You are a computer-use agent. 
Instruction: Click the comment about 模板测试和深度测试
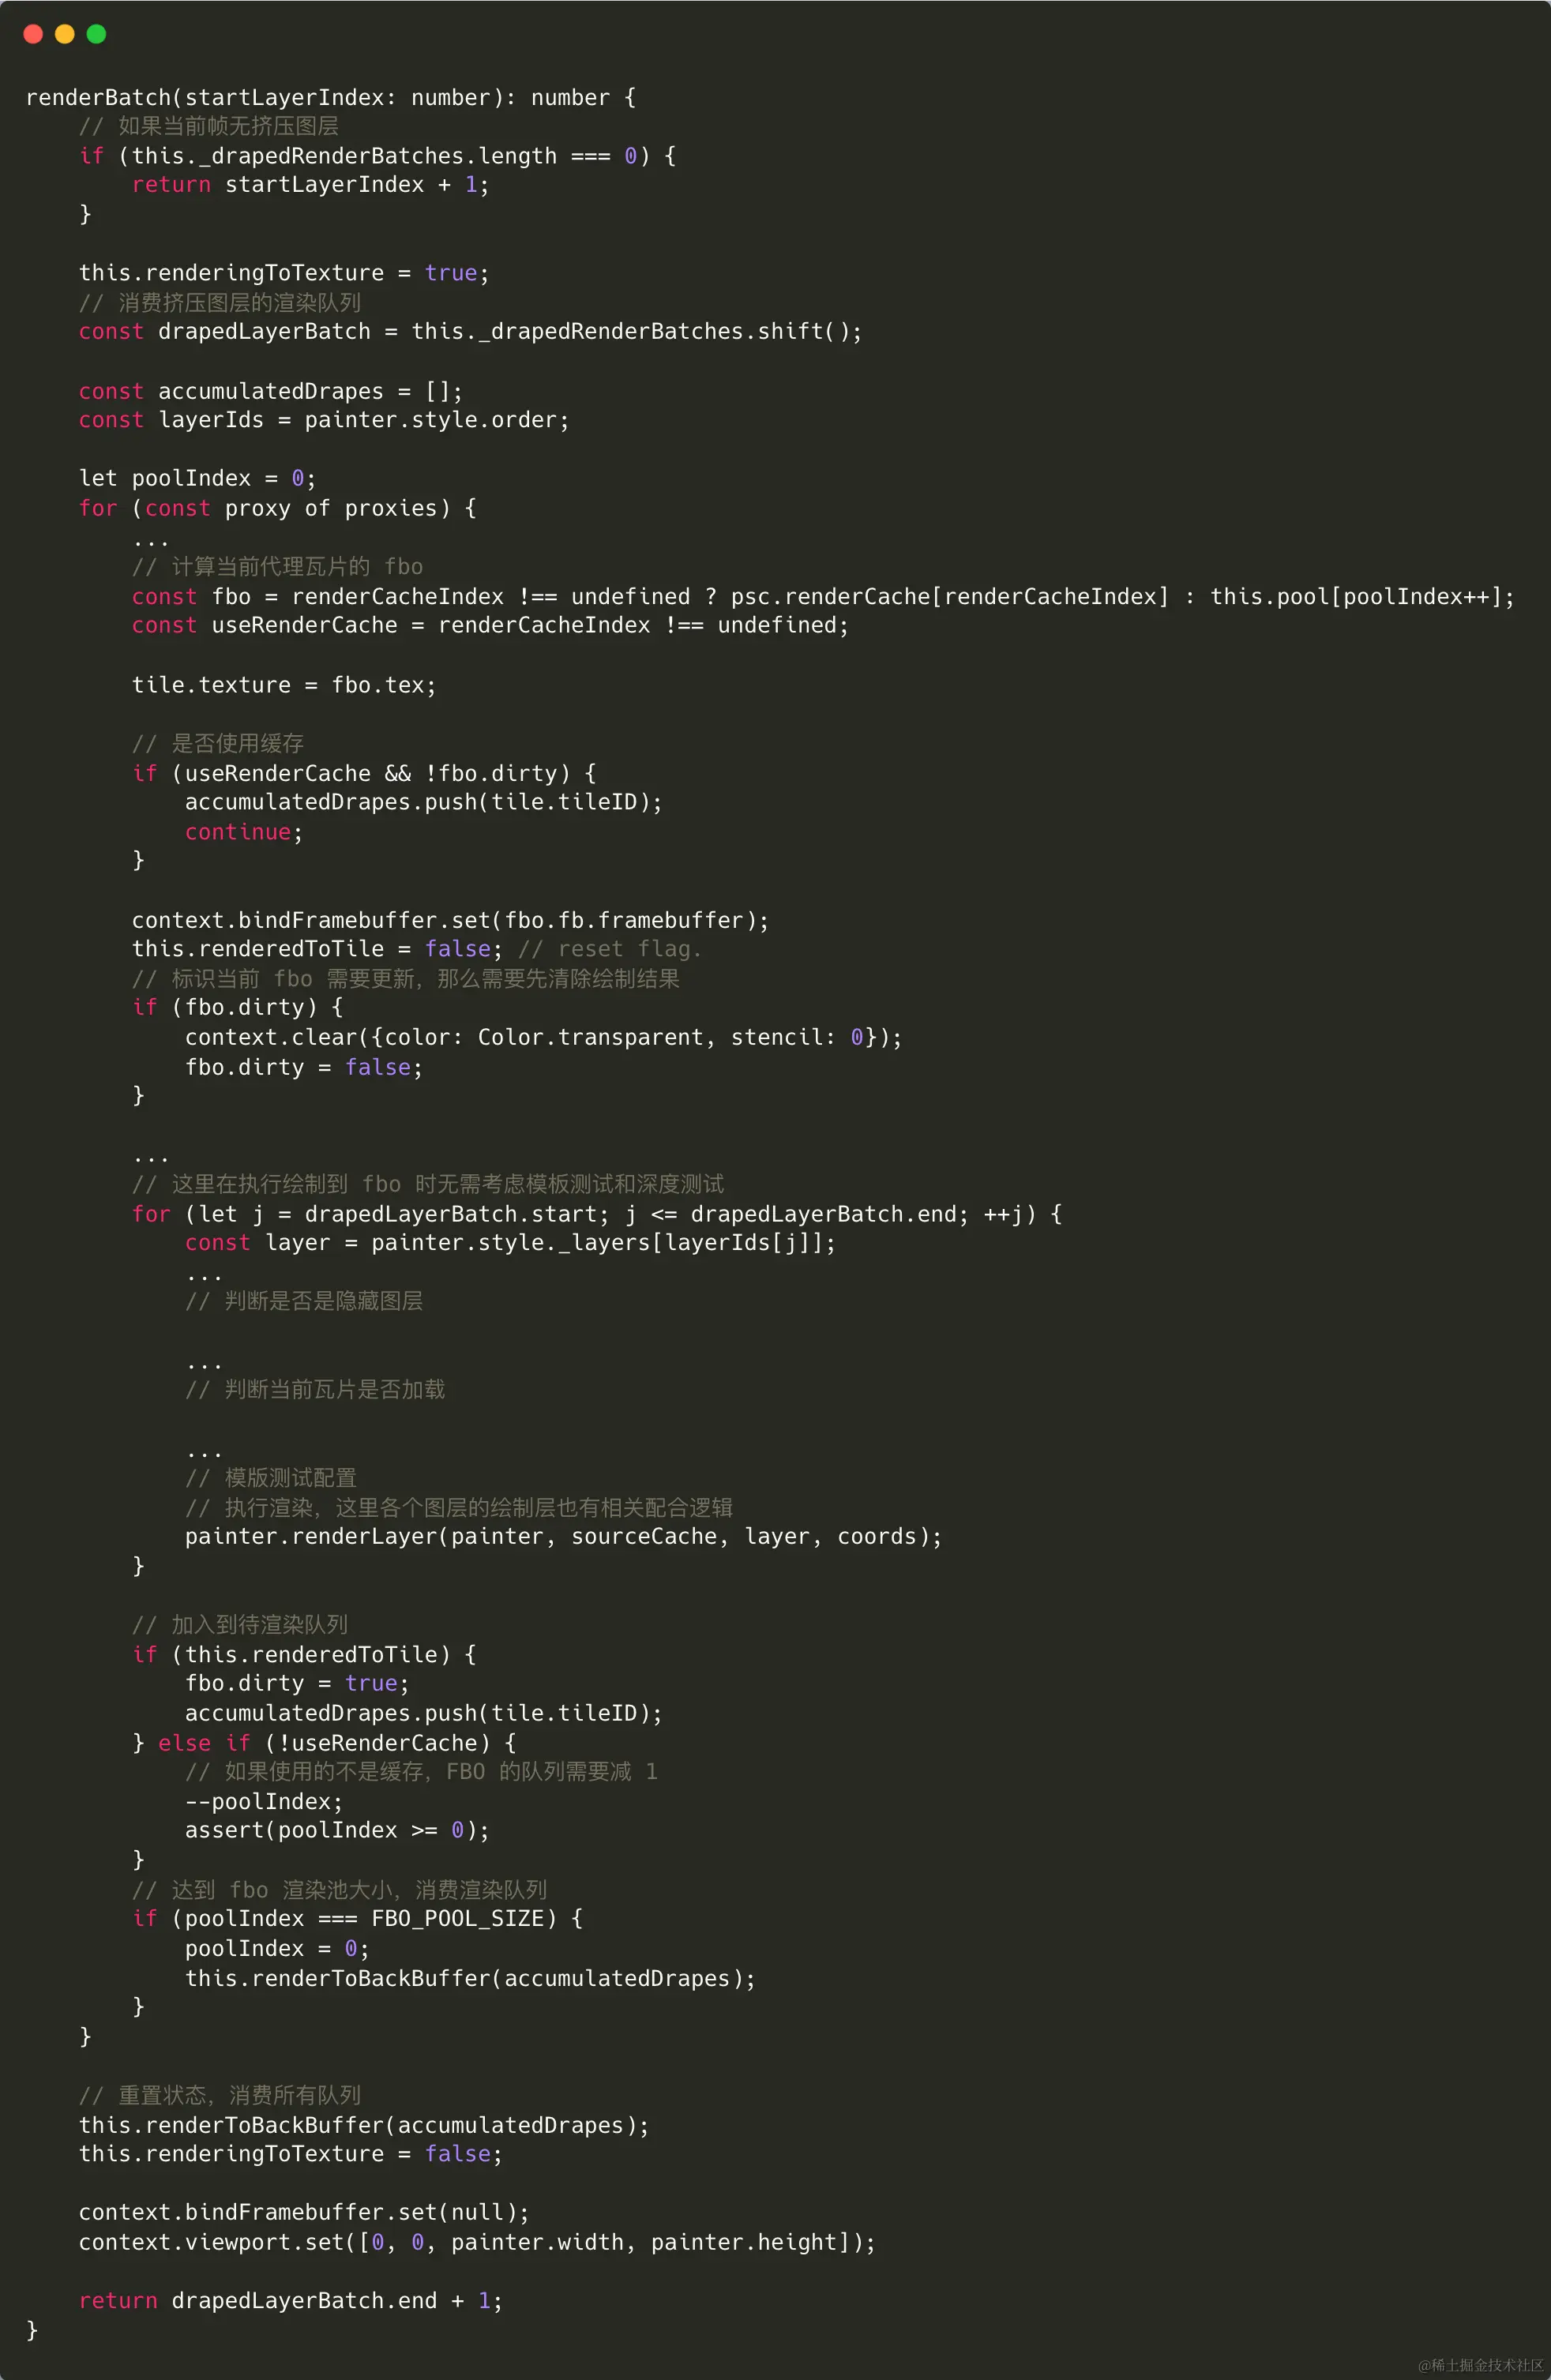[x=428, y=1185]
